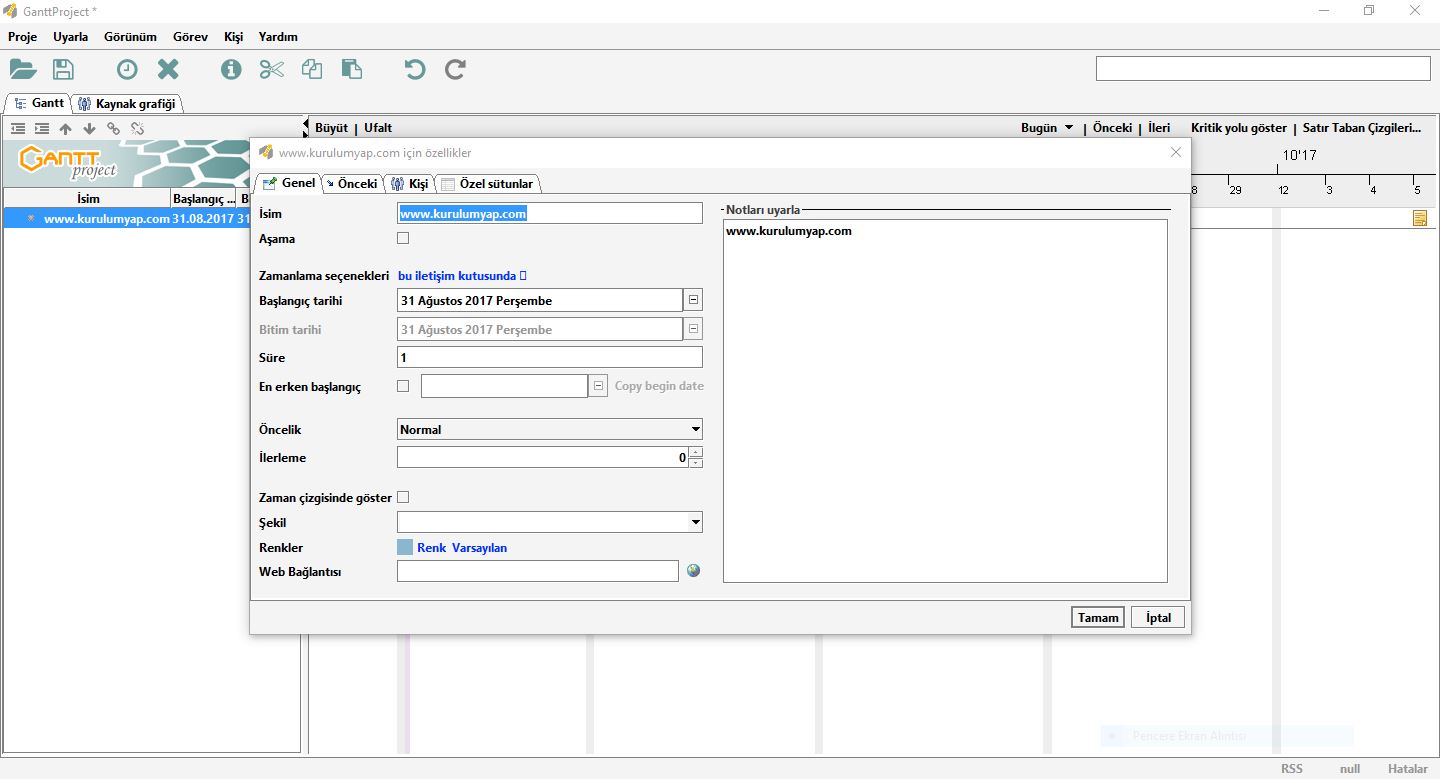Screen dimensions: 1440x779
Task: Toggle the Aşama milestone checkbox
Action: pyautogui.click(x=403, y=238)
